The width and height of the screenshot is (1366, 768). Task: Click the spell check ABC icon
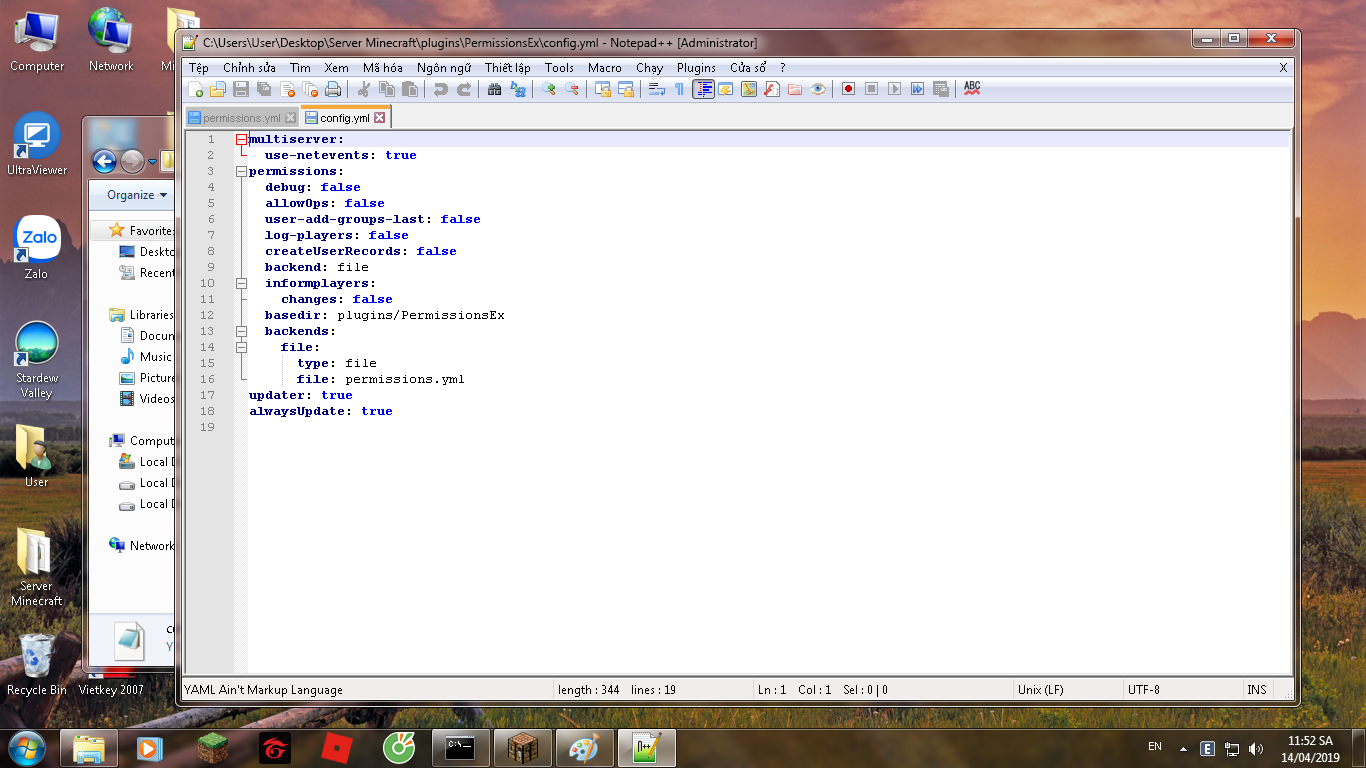971,89
